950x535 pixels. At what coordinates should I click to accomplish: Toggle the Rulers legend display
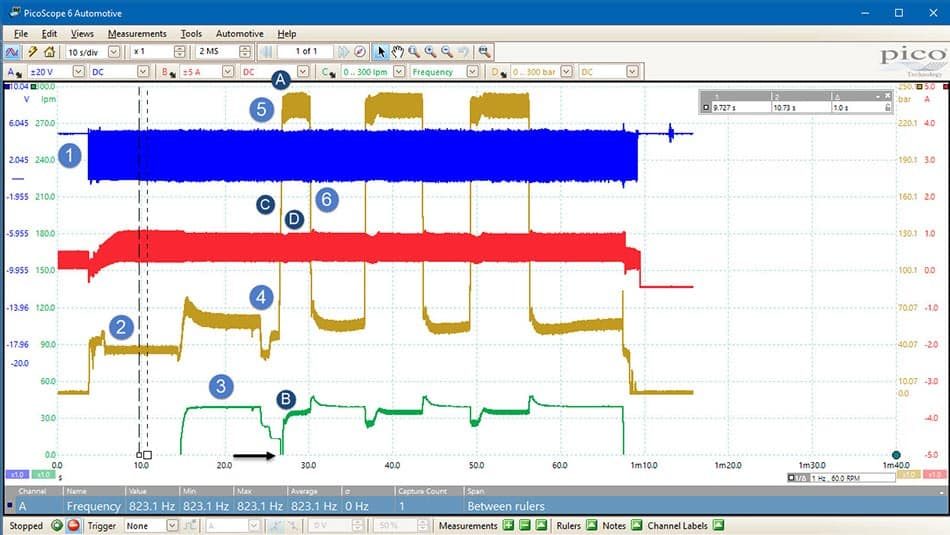point(591,525)
